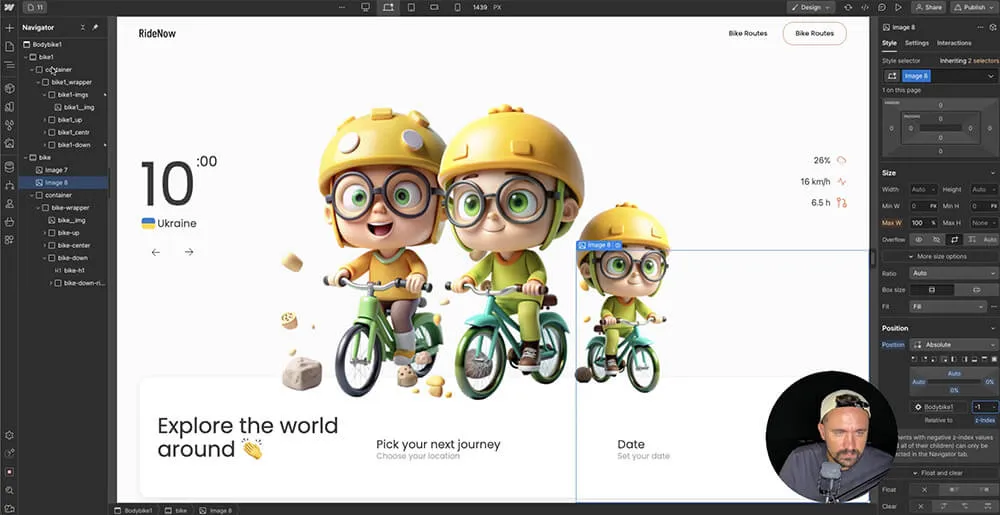Viewport: 1000px width, 515px height.
Task: Switch to the Style tab
Action: tap(889, 43)
